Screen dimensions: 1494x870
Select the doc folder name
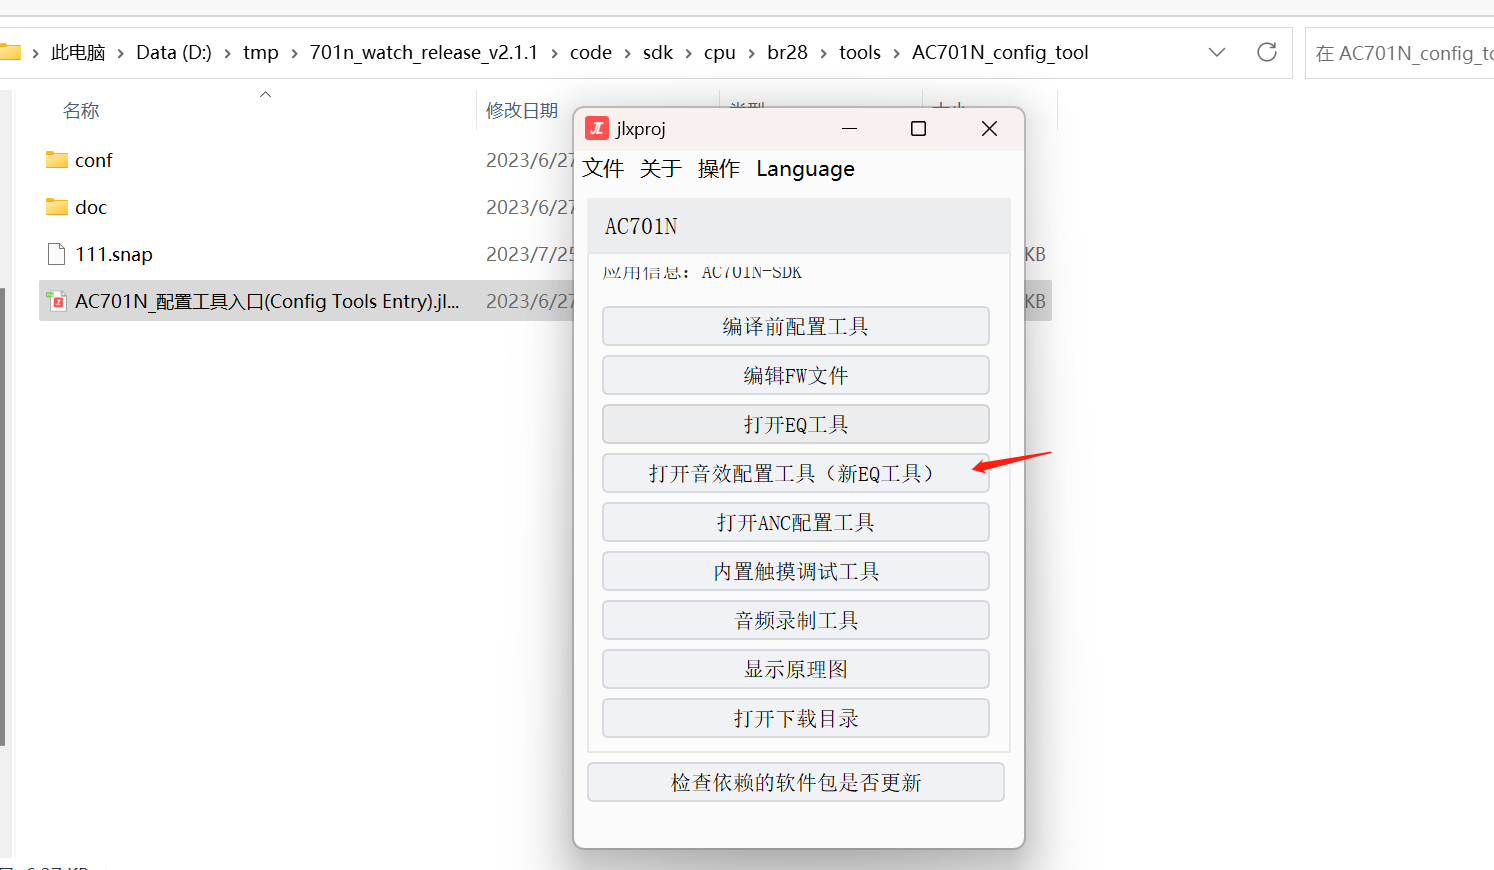91,207
